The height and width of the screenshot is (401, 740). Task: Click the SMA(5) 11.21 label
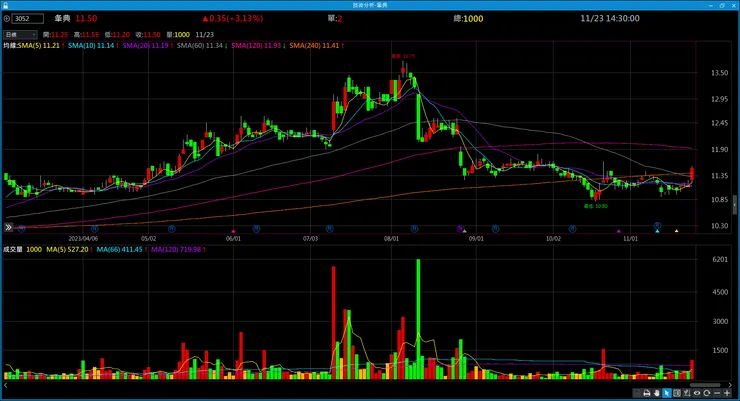coord(39,46)
